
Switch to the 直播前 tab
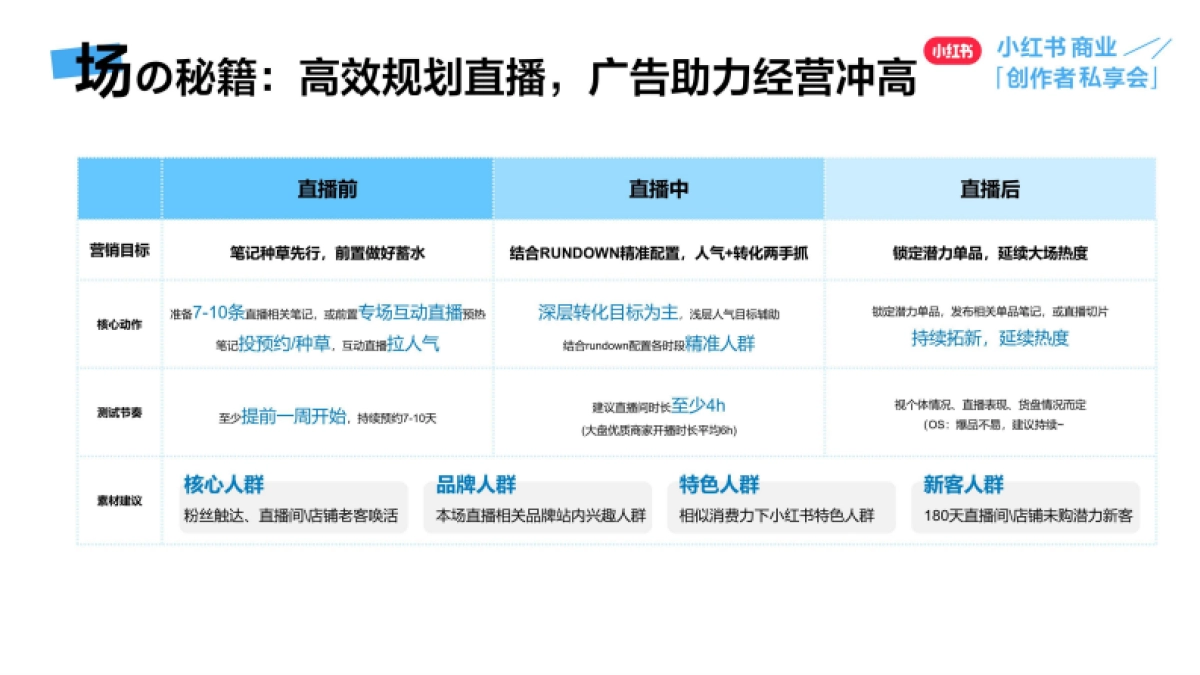328,187
